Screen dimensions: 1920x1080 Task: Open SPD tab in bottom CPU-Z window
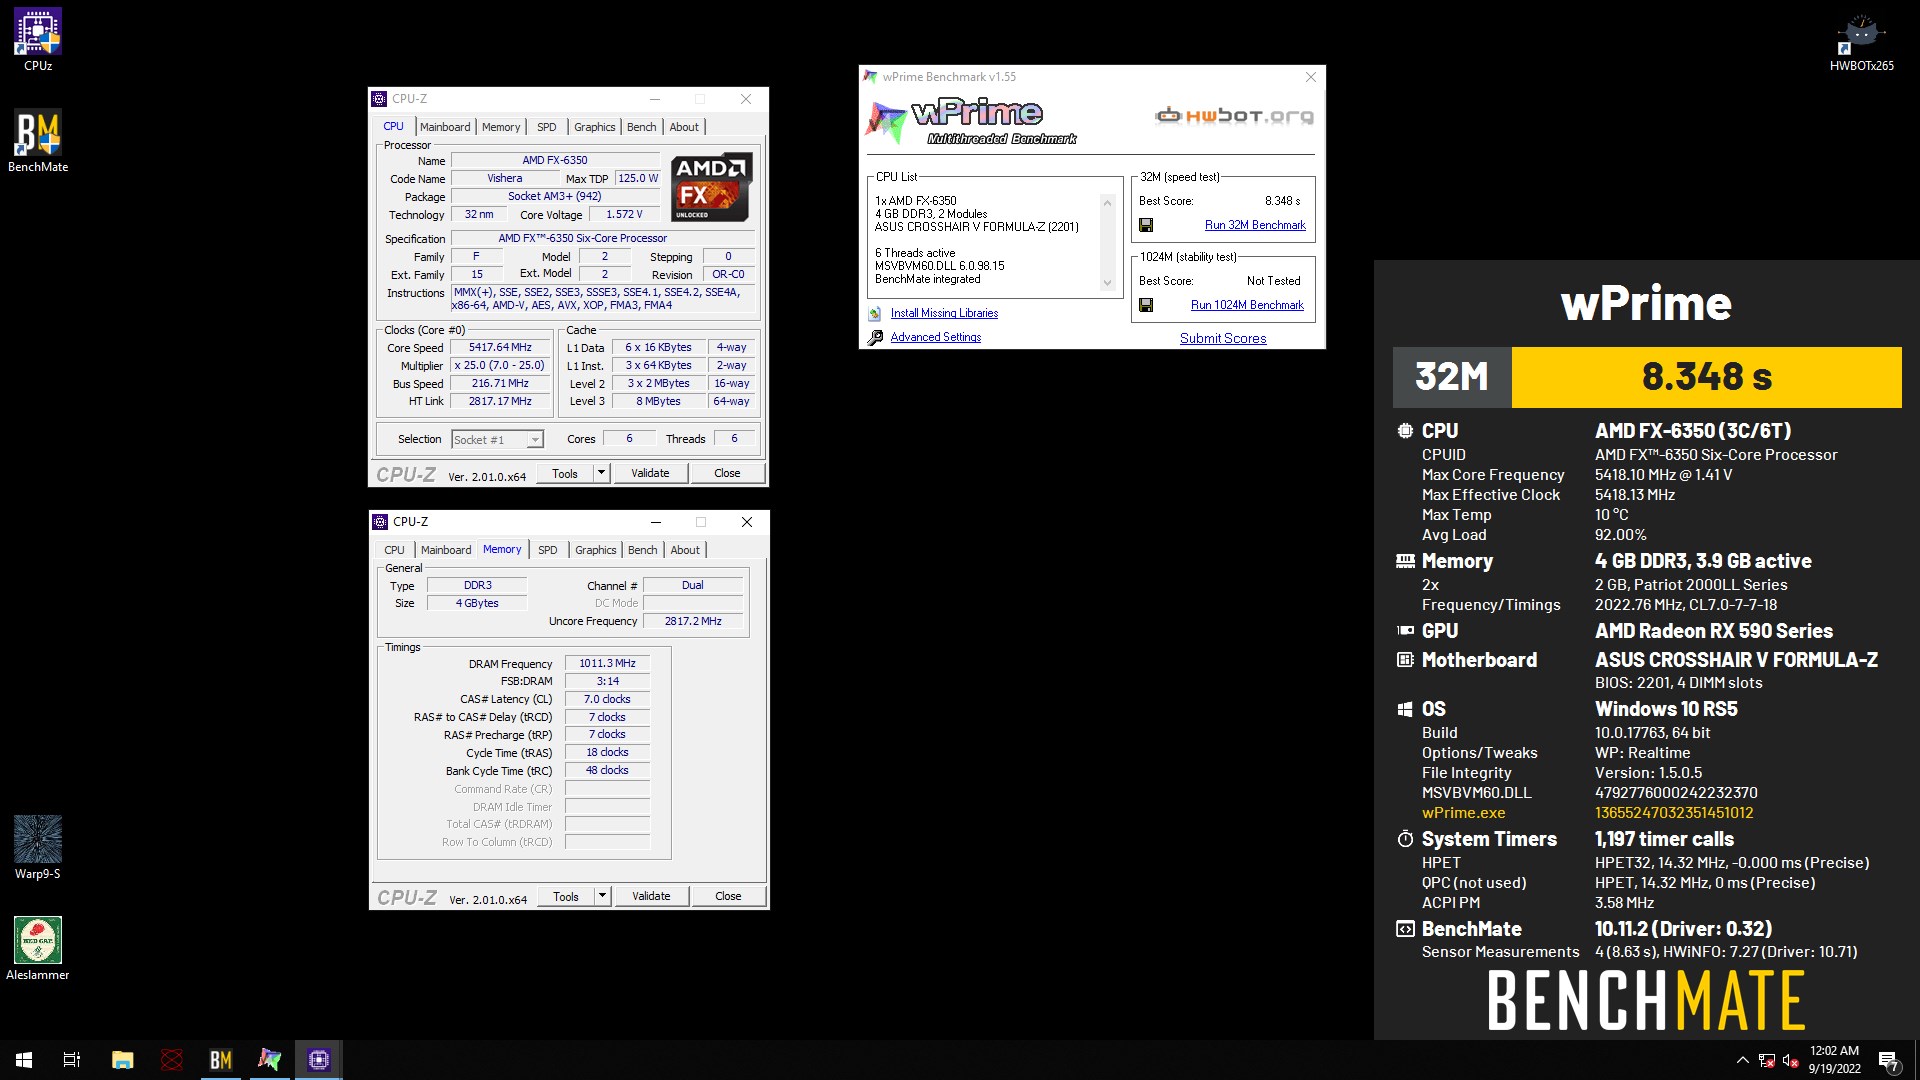(x=547, y=550)
